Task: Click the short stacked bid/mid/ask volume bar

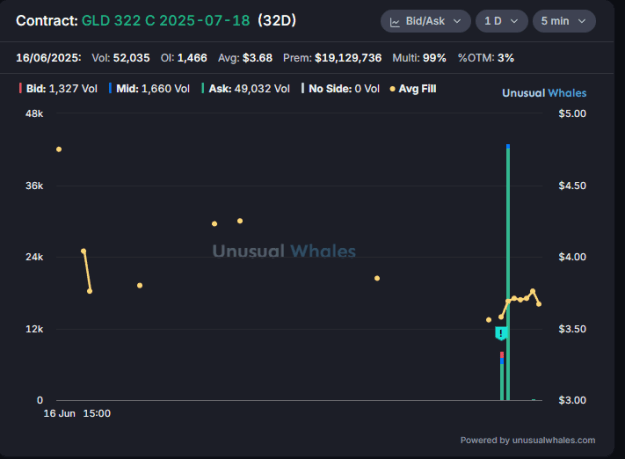Action: pos(502,376)
